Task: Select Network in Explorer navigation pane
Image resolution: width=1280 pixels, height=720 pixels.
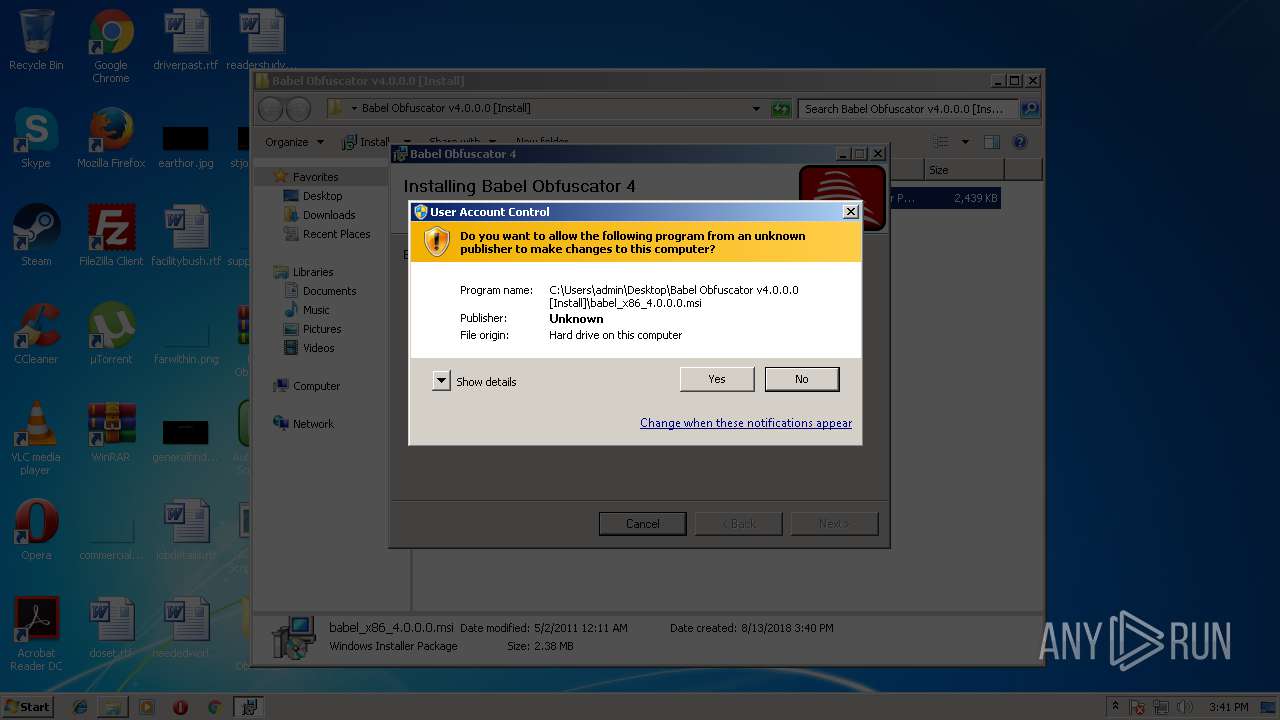Action: [x=313, y=424]
